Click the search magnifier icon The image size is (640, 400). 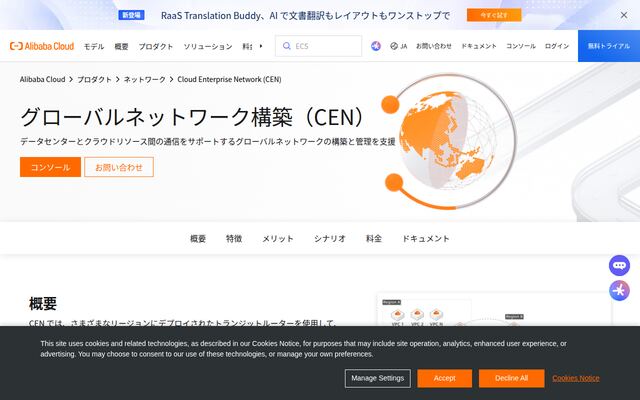(287, 46)
